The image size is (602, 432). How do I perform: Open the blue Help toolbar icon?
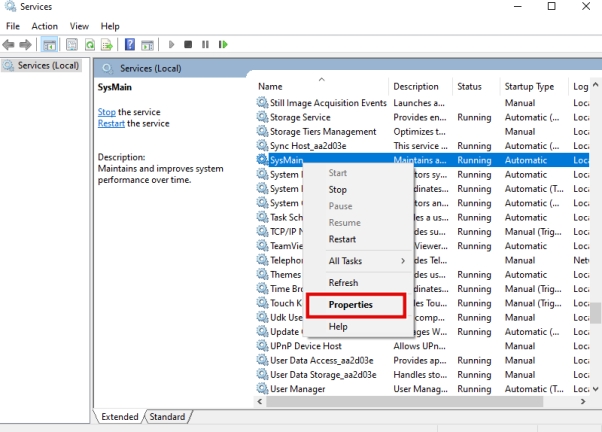[x=130, y=45]
